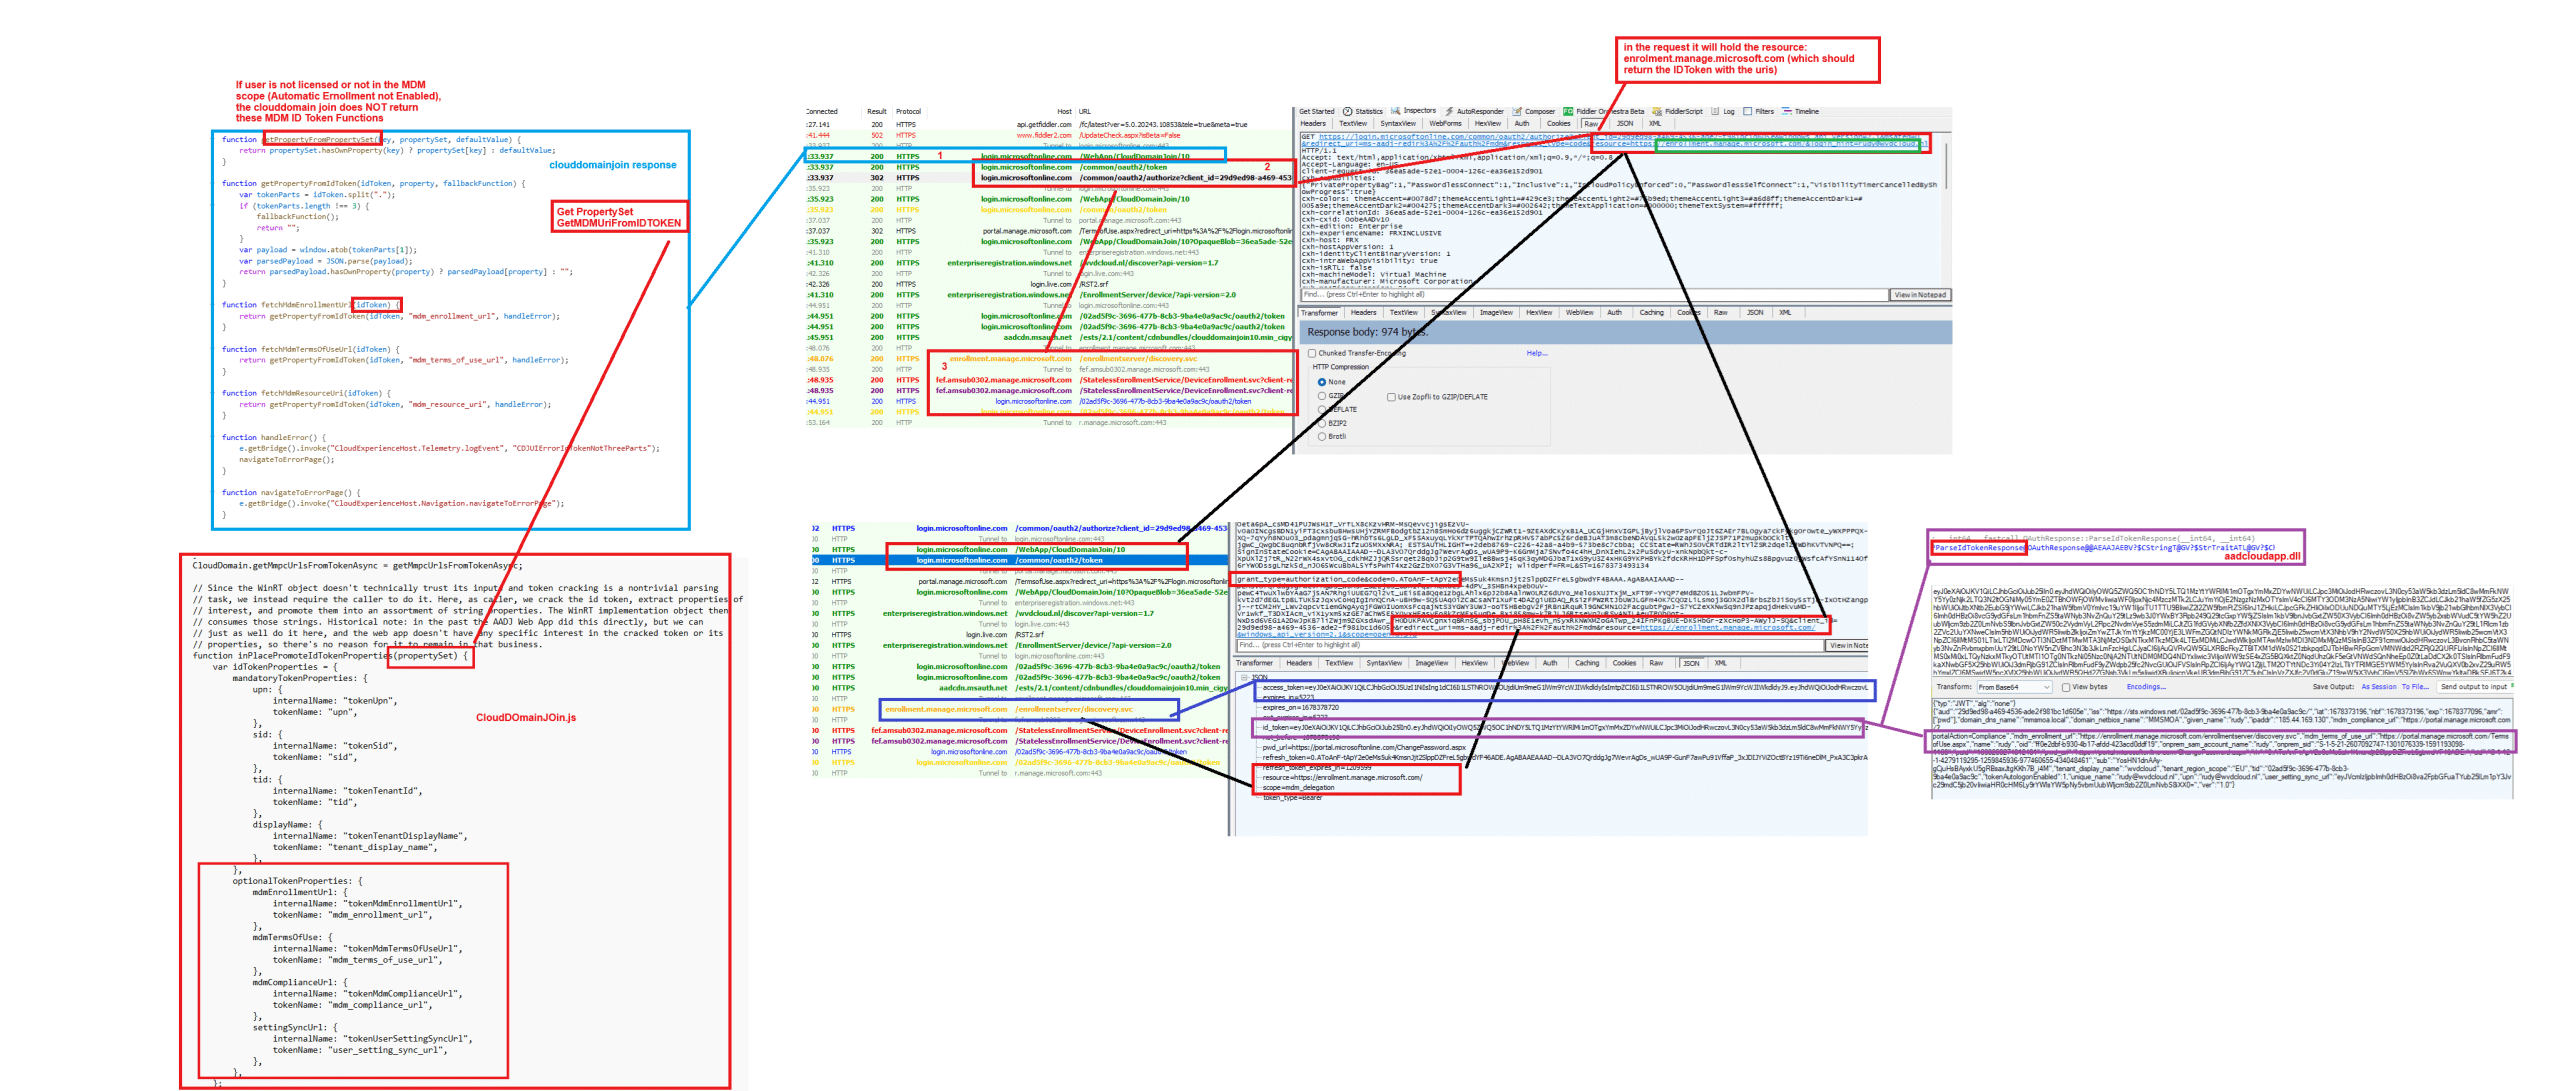Enable the Filters checkbox in Fiddler toolbar
Viewport: 2560px width, 1091px height.
click(1747, 111)
